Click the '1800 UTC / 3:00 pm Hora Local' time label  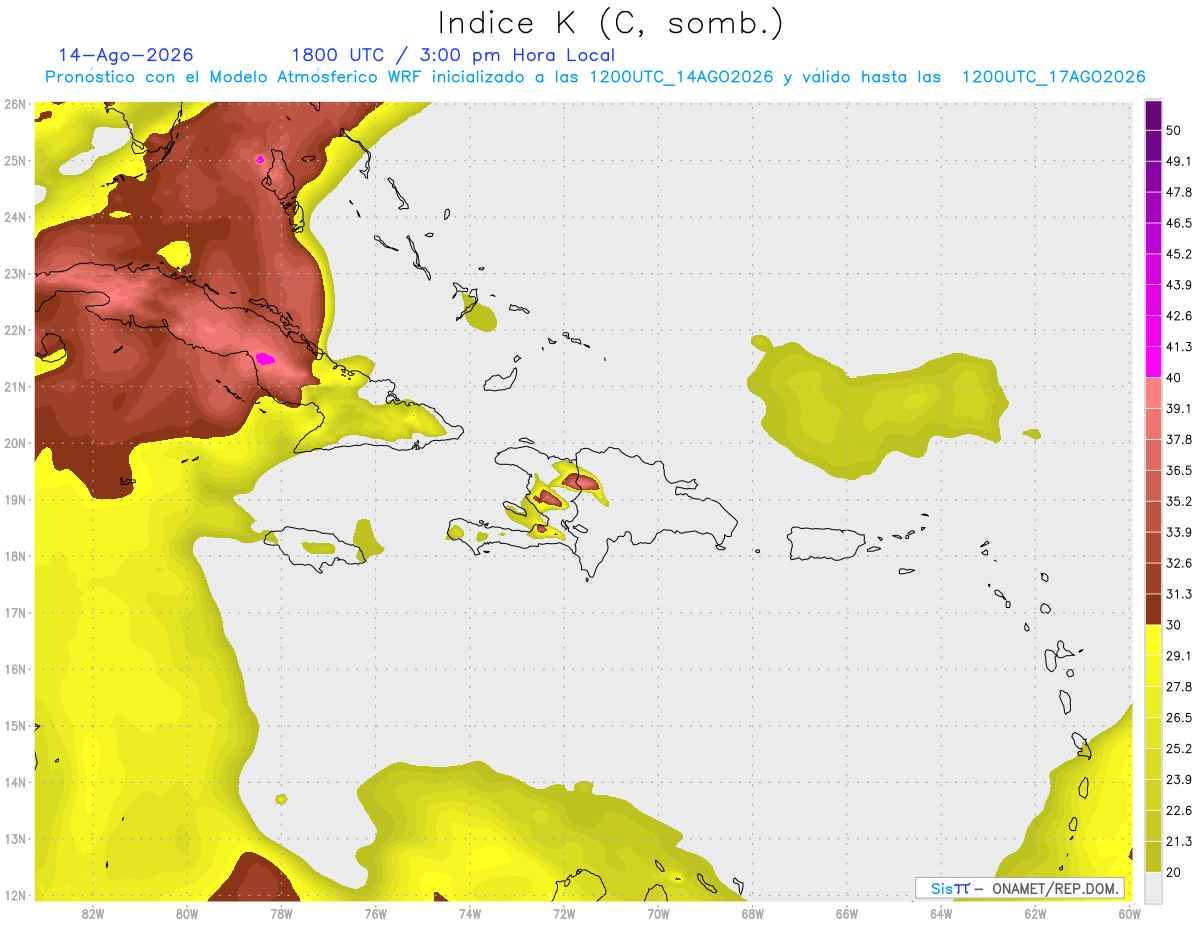point(453,55)
